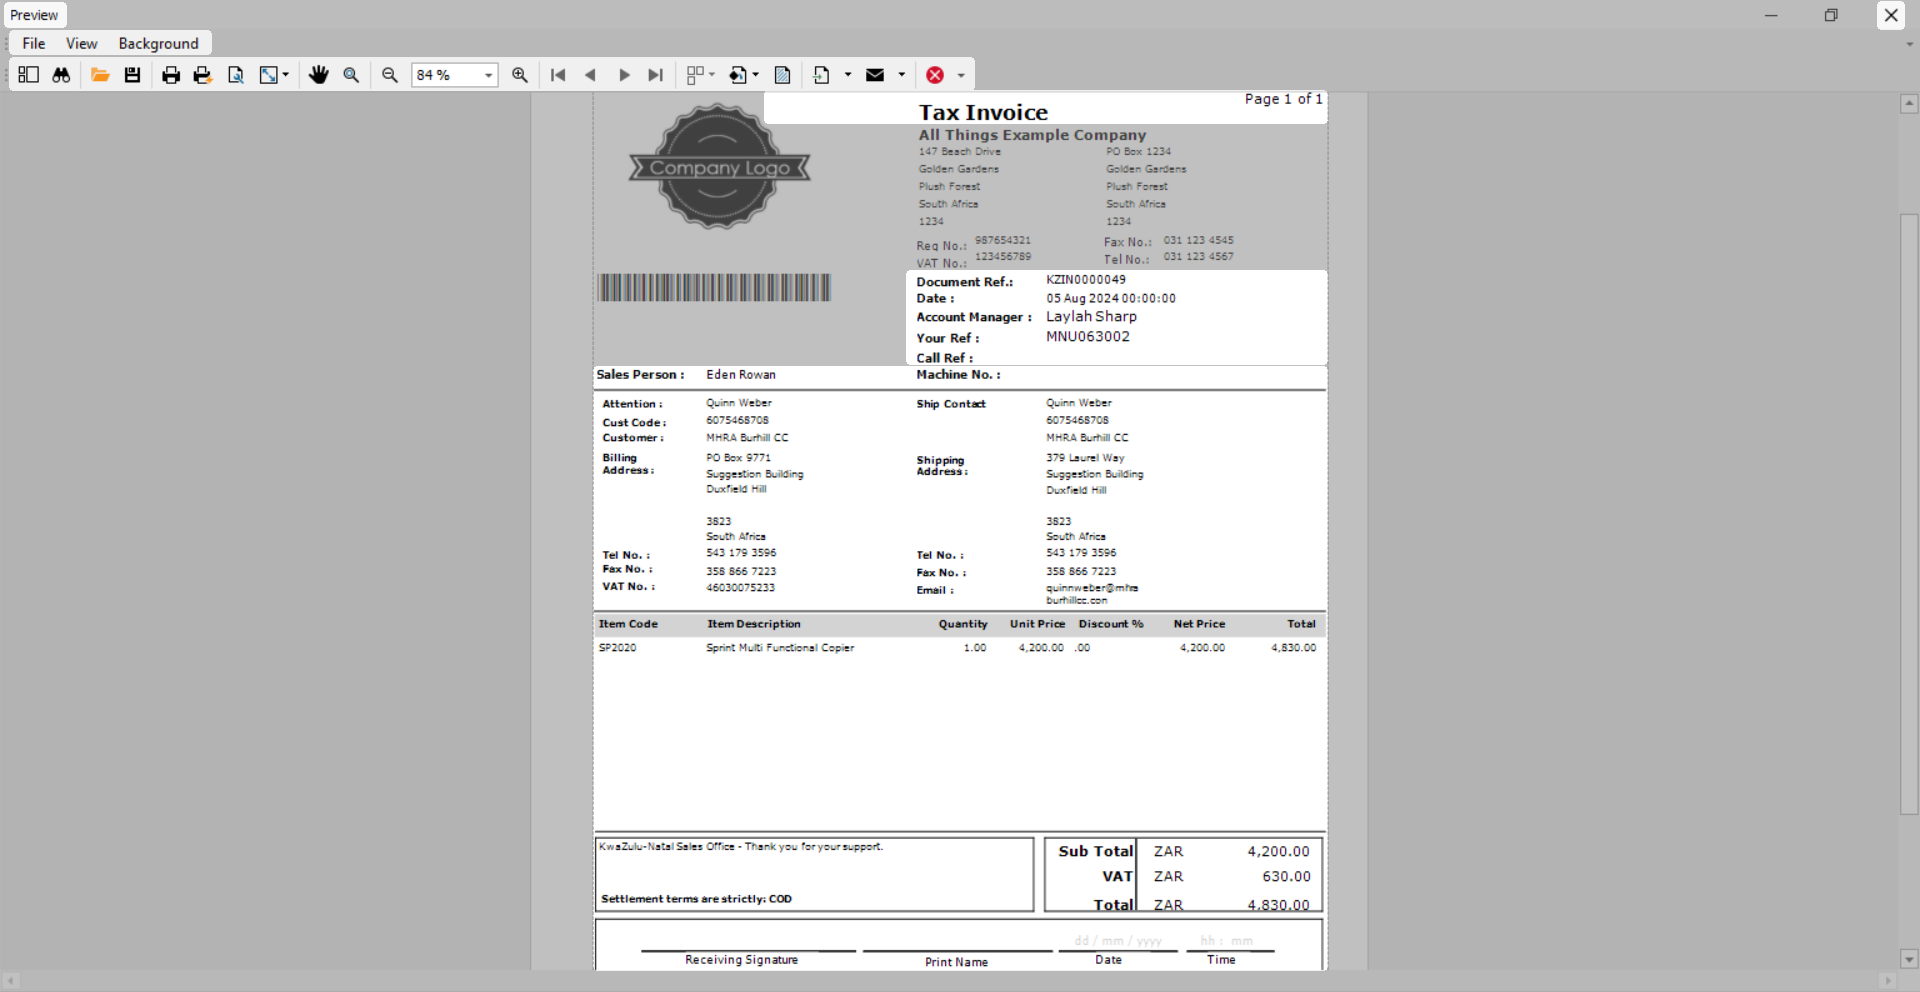This screenshot has height=992, width=1920.
Task: Click the Quick Print icon
Action: coord(203,75)
